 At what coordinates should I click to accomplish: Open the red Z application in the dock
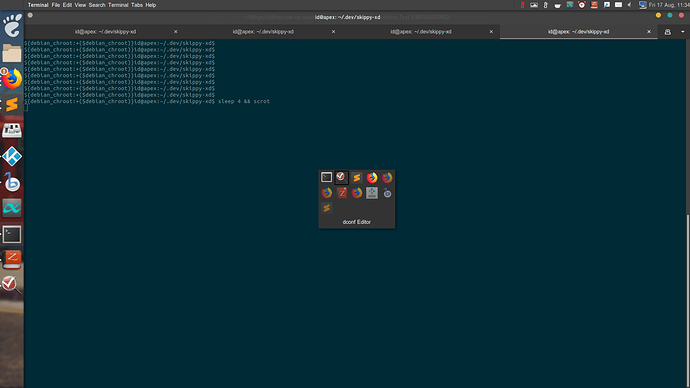click(12, 259)
